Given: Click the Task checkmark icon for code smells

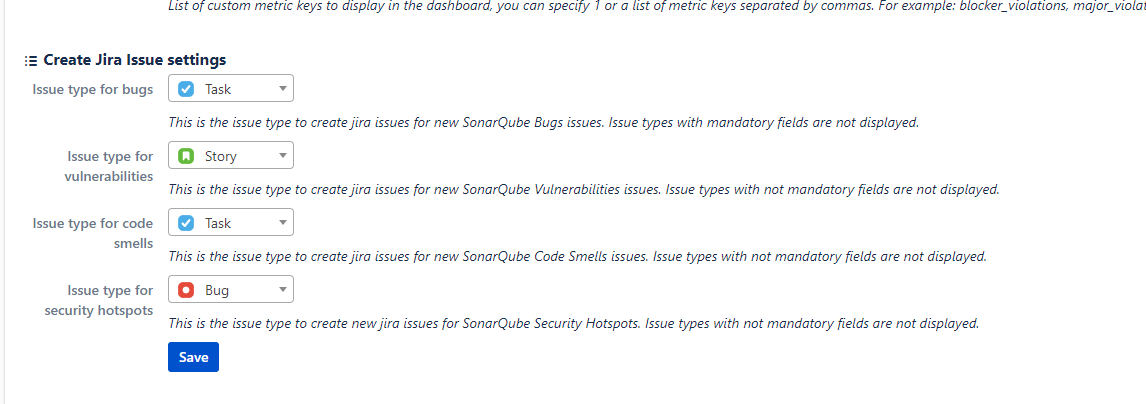Looking at the screenshot, I should pyautogui.click(x=186, y=223).
